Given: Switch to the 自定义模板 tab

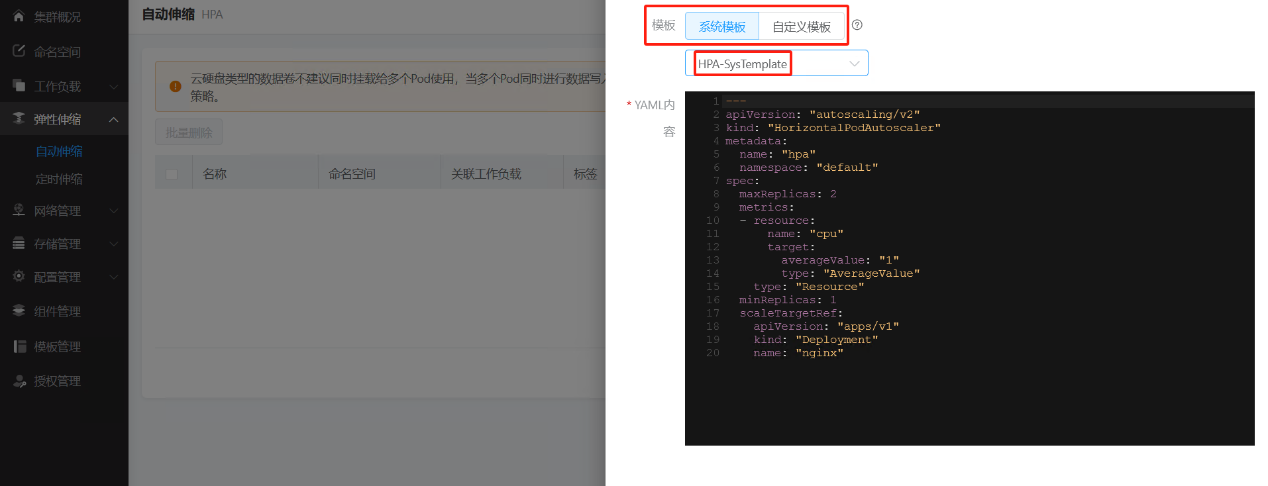Looking at the screenshot, I should point(801,26).
